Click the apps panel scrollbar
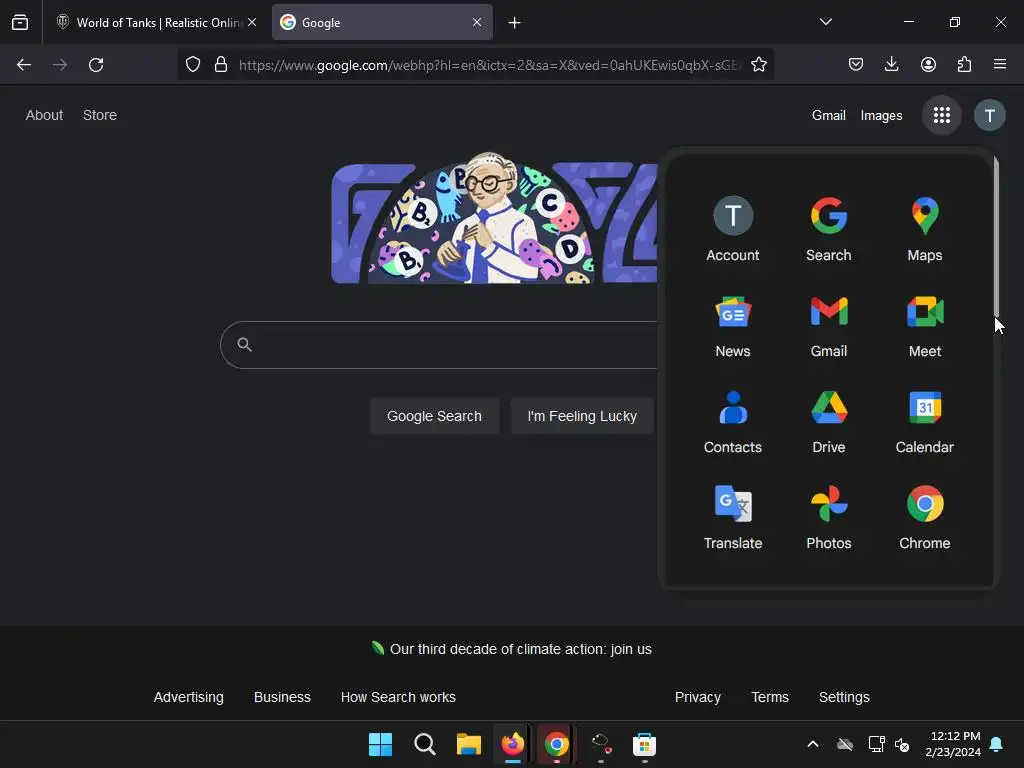The height and width of the screenshot is (768, 1024). coord(996,236)
